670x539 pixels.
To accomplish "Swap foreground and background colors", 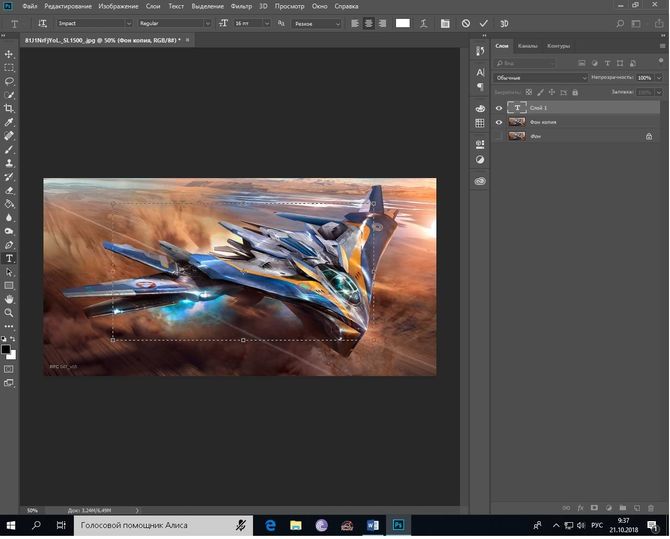I will click(x=13, y=339).
